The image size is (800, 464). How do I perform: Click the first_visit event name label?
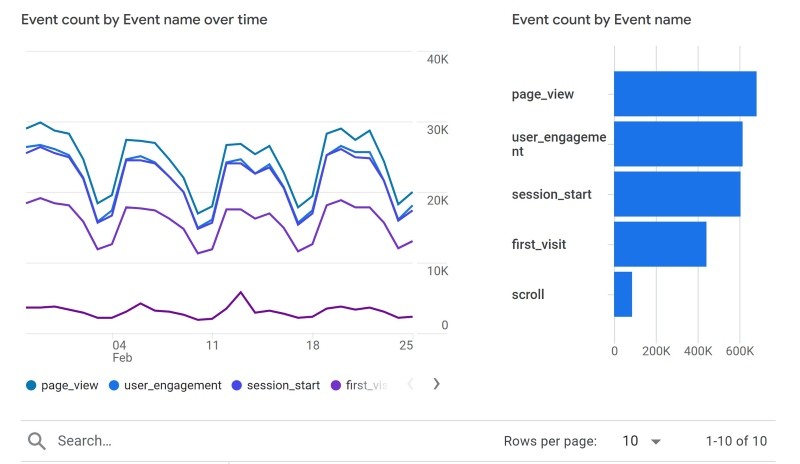tap(539, 244)
